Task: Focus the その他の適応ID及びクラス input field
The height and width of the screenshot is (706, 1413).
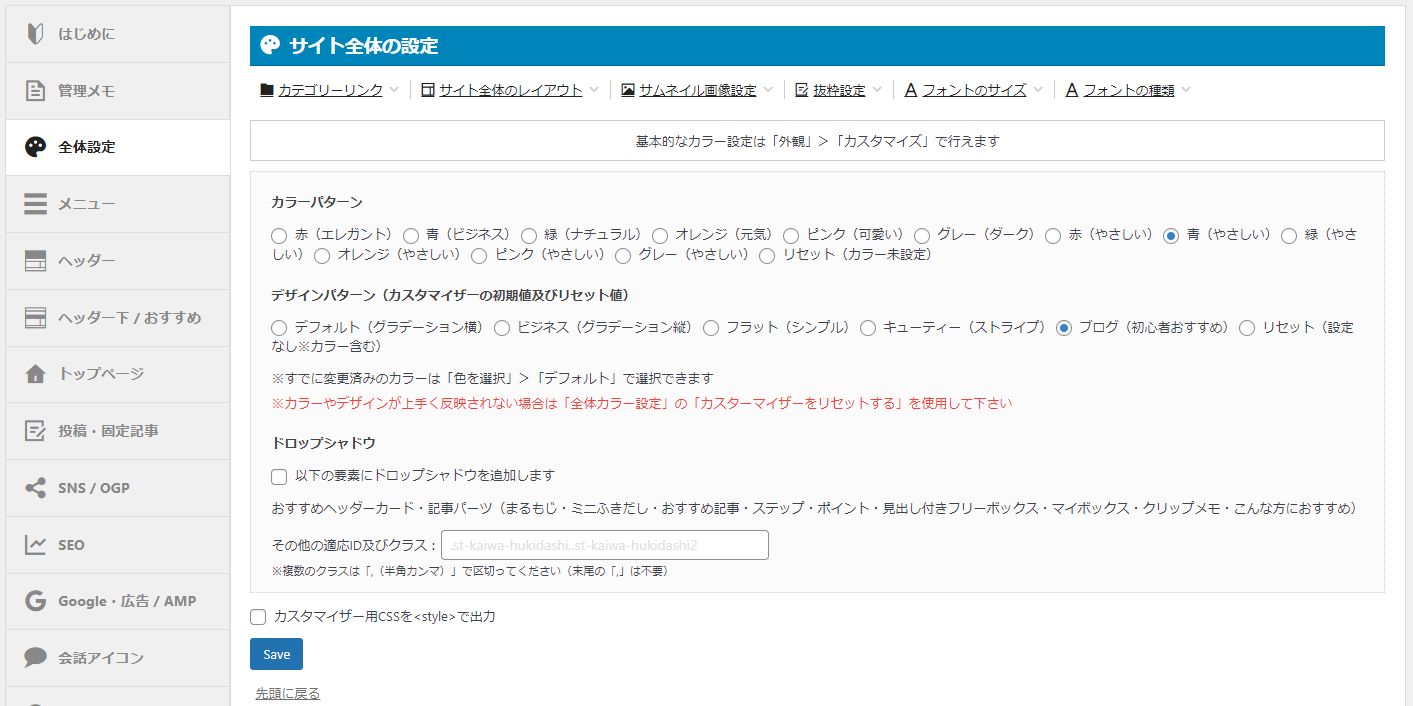Action: tap(605, 545)
